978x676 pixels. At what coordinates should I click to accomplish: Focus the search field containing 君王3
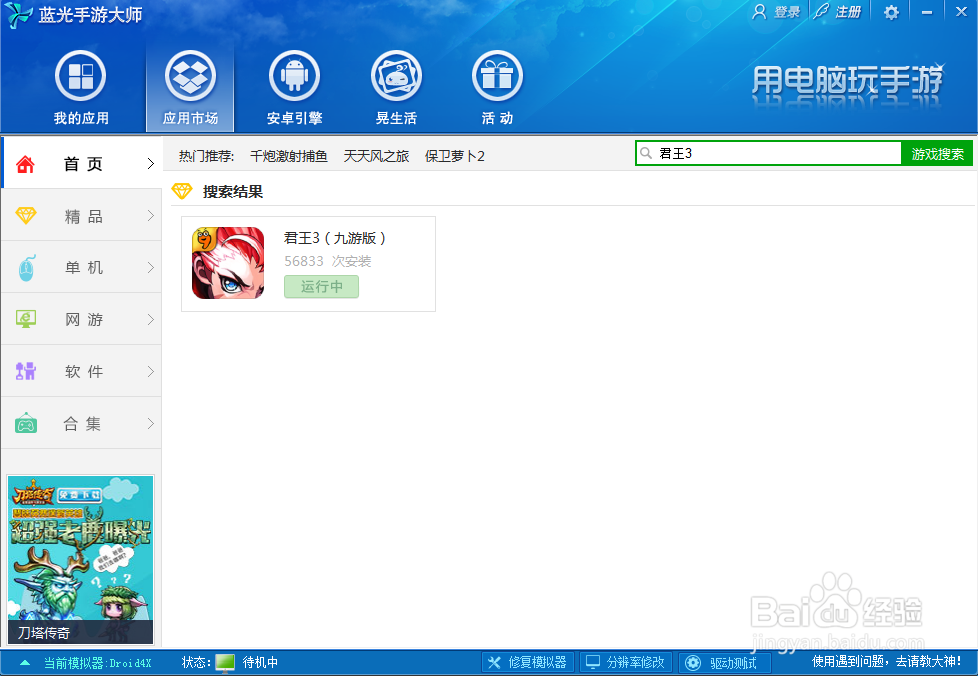pos(768,153)
